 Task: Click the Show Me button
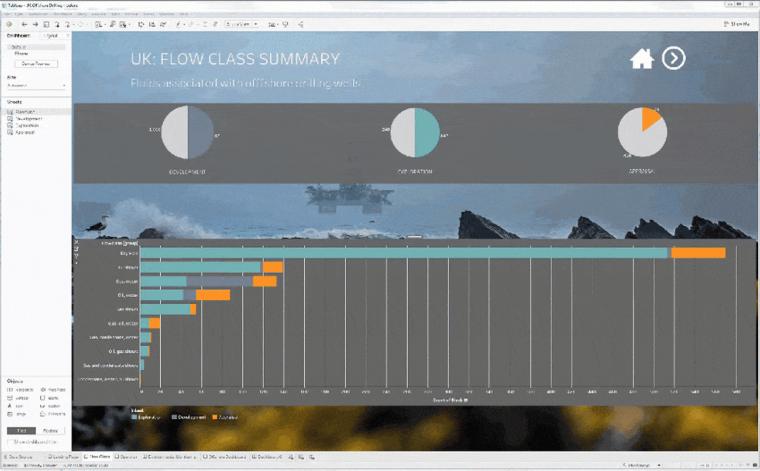pos(736,24)
